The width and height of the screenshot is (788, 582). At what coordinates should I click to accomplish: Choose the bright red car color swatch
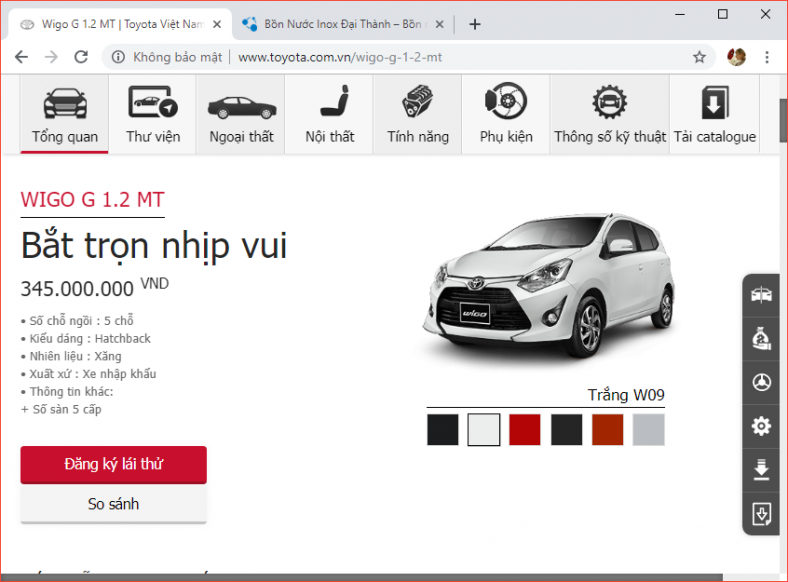coord(525,430)
